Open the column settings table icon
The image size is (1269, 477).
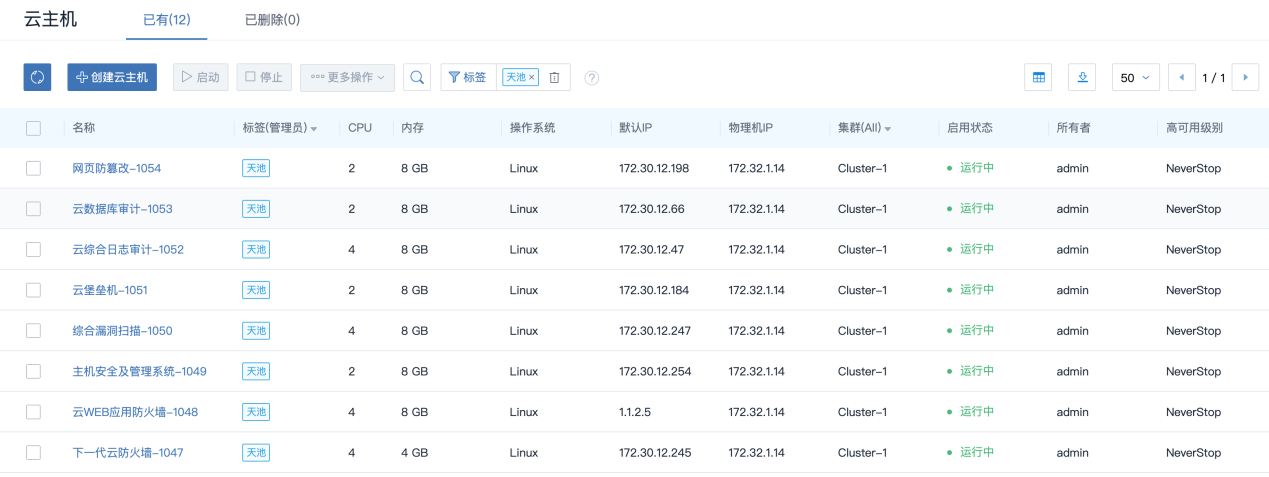1039,77
